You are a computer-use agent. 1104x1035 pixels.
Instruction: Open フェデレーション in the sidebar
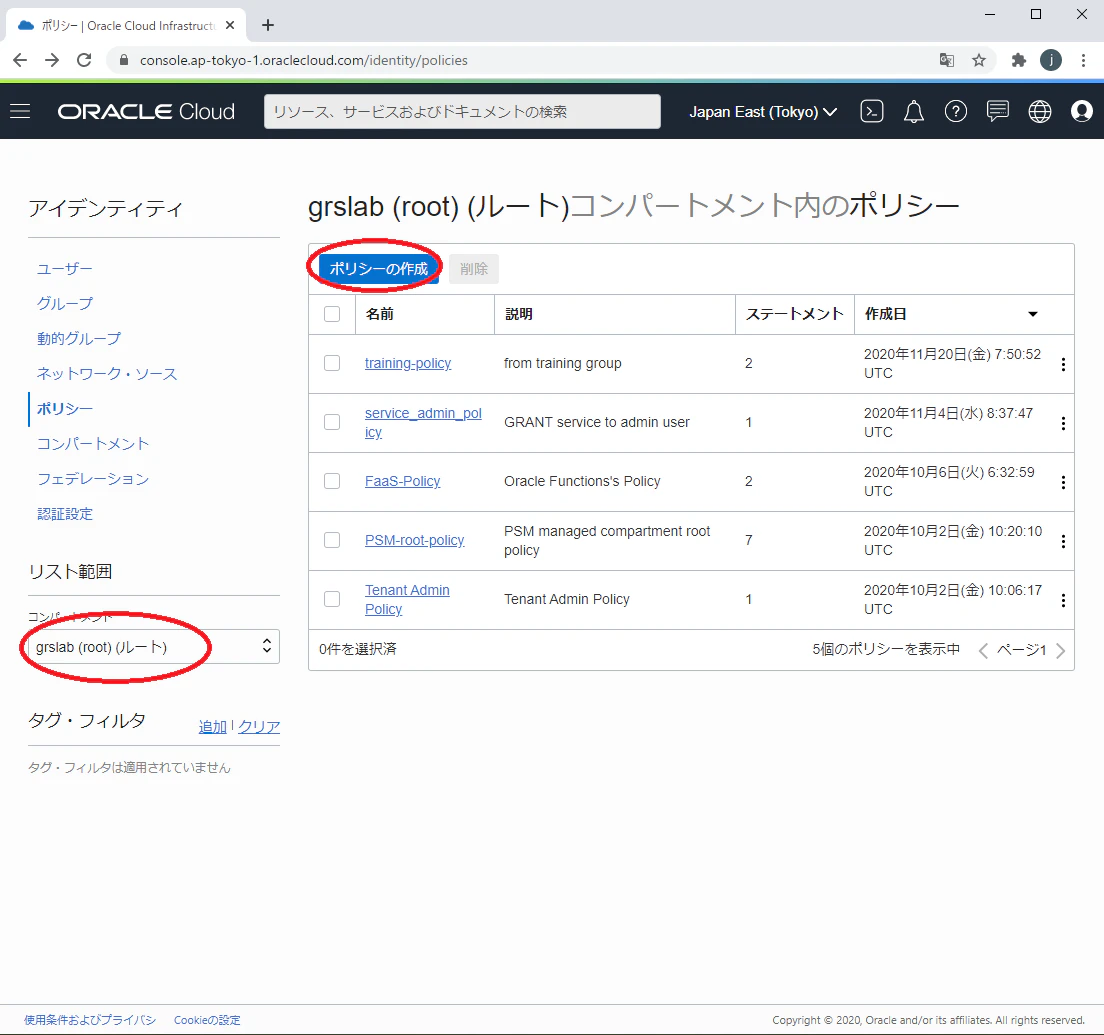tap(93, 479)
